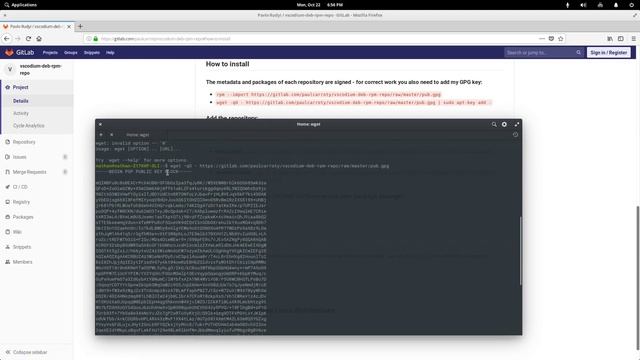
Task: Open terminal search magnifier icon
Action: [x=494, y=124]
